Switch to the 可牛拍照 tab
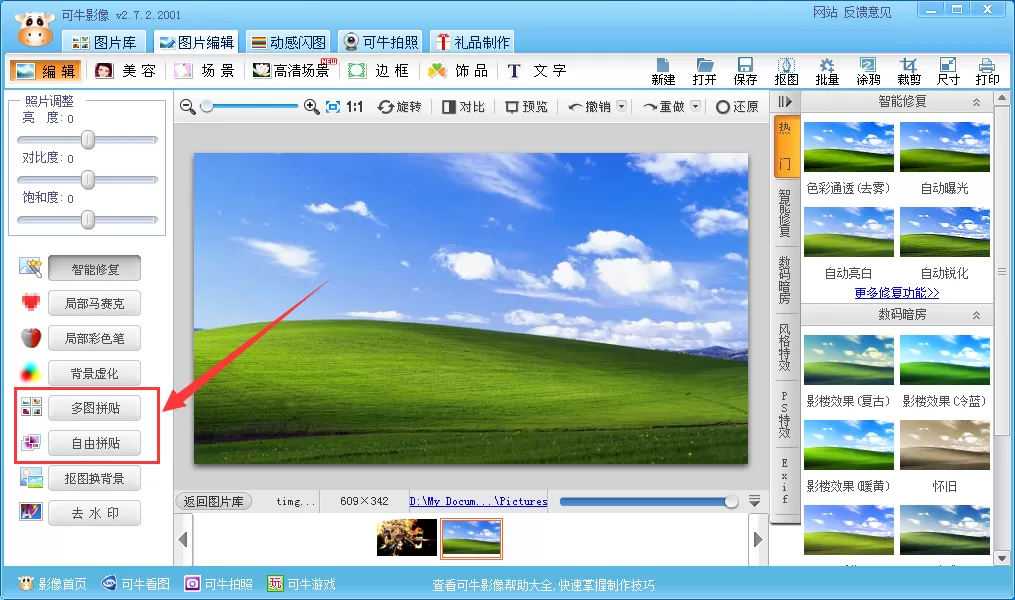 coord(381,43)
